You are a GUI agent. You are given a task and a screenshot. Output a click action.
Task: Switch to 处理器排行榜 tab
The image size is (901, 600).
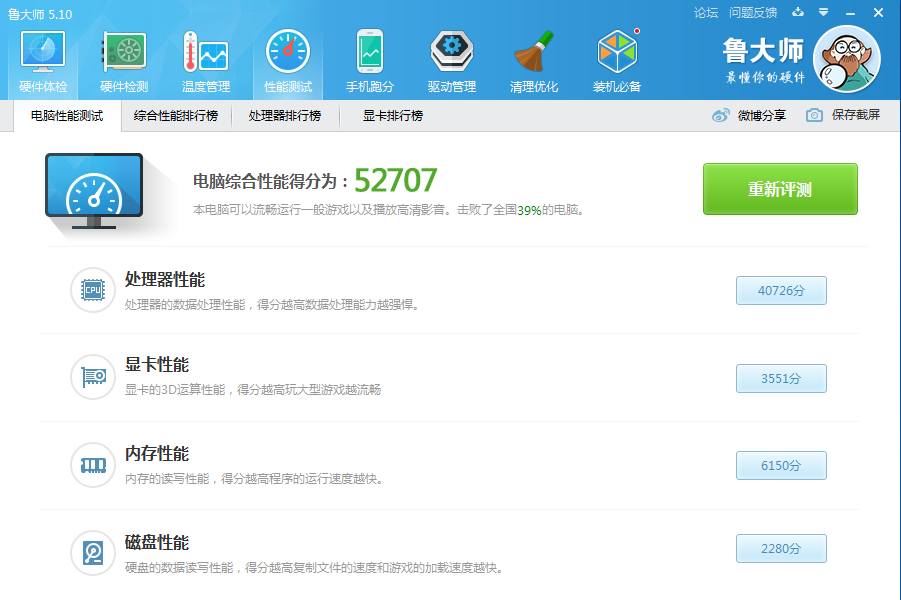point(284,116)
